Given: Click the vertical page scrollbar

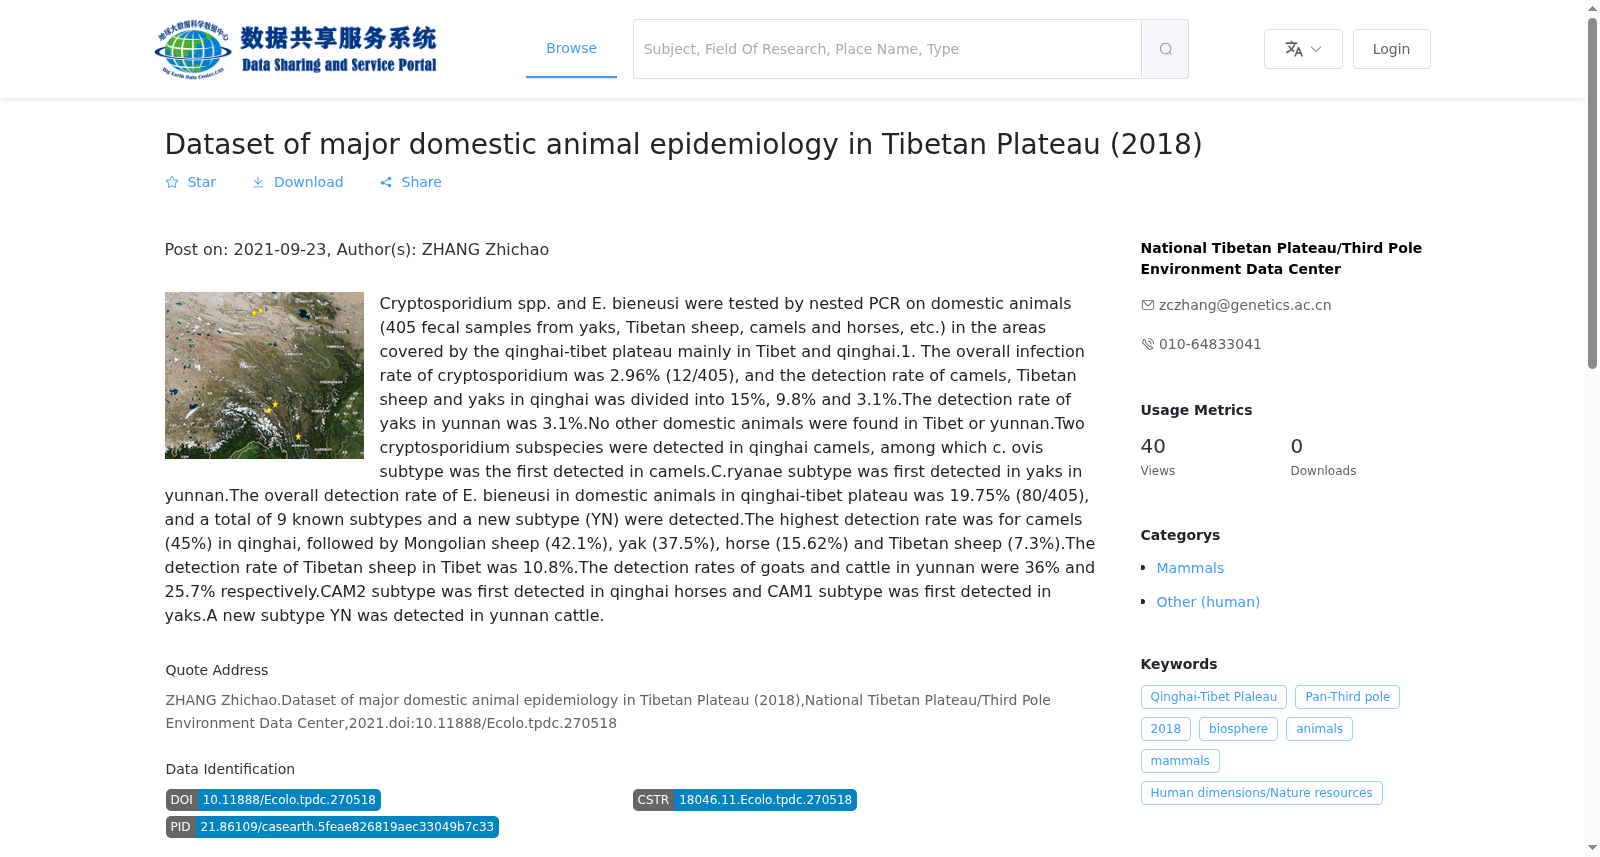Looking at the screenshot, I should (x=1592, y=428).
